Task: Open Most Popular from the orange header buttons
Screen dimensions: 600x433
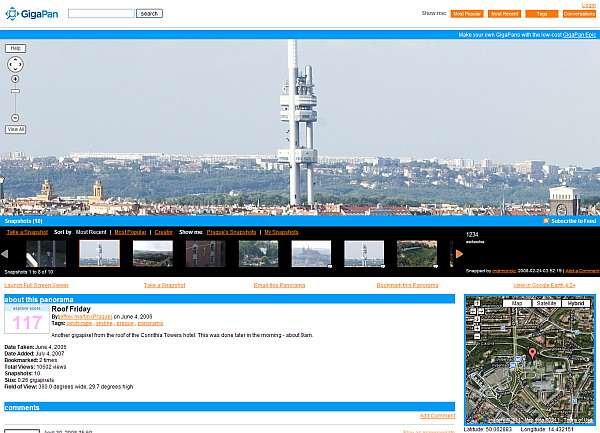Action: [x=467, y=14]
